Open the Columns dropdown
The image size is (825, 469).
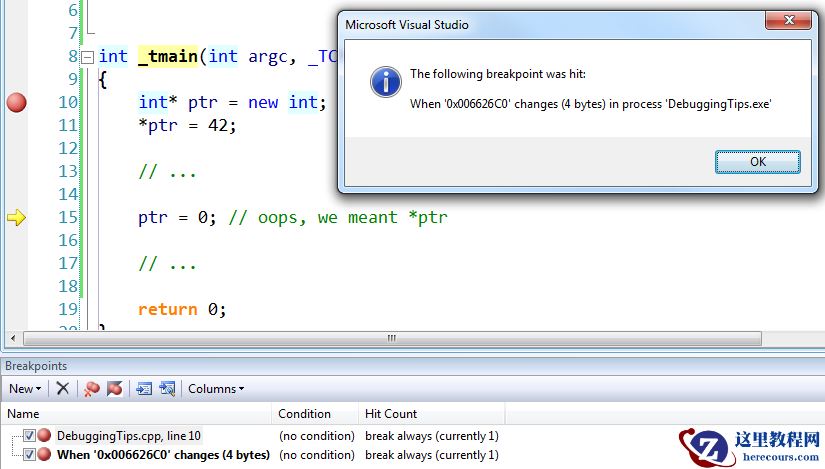pos(216,389)
